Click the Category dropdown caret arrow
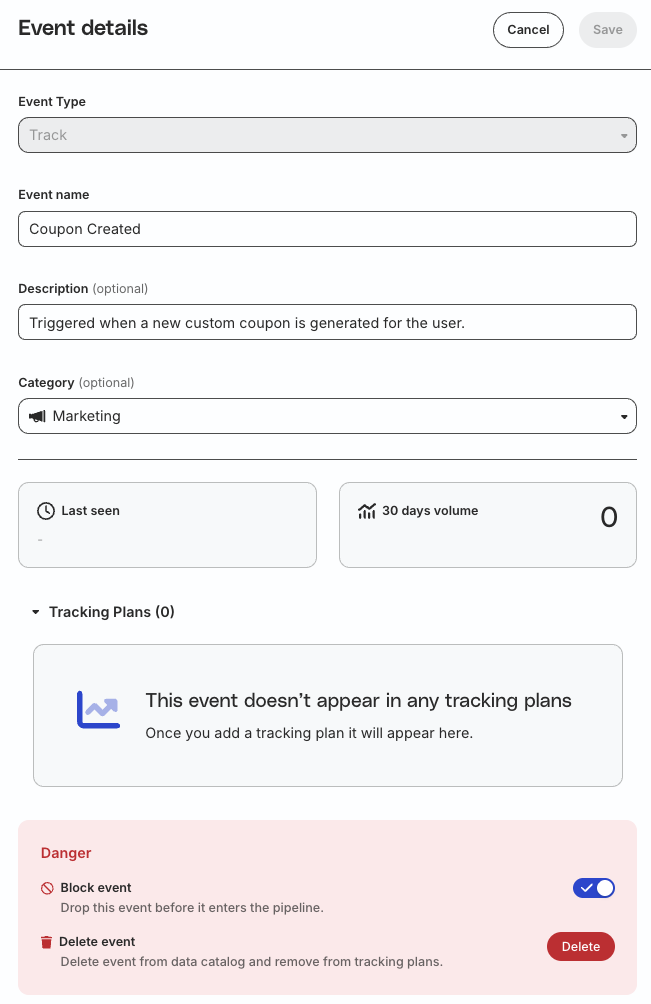Viewport: 651px width, 1004px height. (x=623, y=417)
